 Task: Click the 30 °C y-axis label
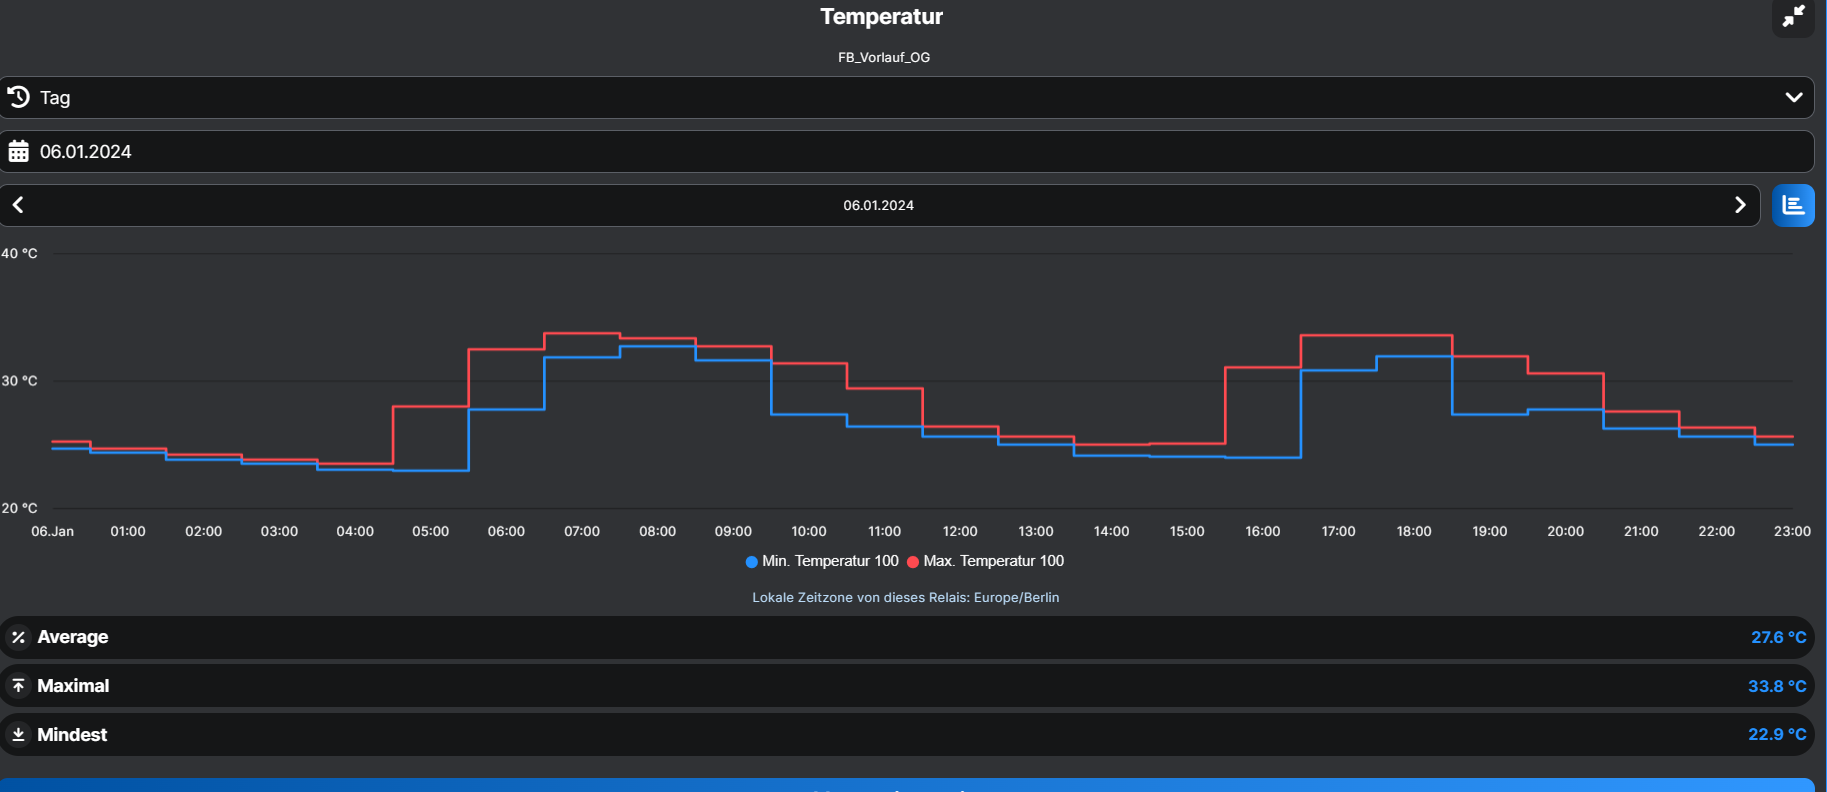[19, 381]
